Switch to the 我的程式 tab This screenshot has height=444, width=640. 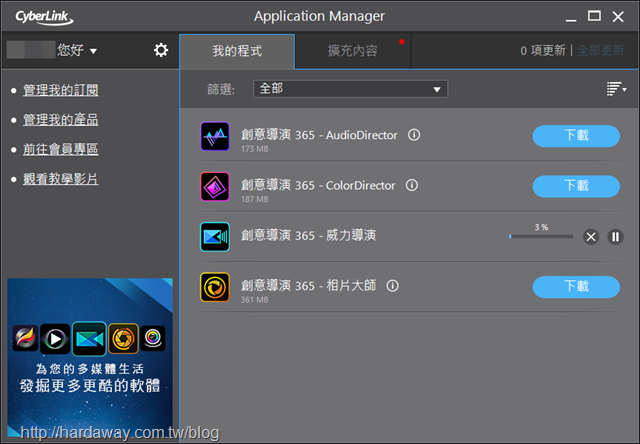[237, 51]
